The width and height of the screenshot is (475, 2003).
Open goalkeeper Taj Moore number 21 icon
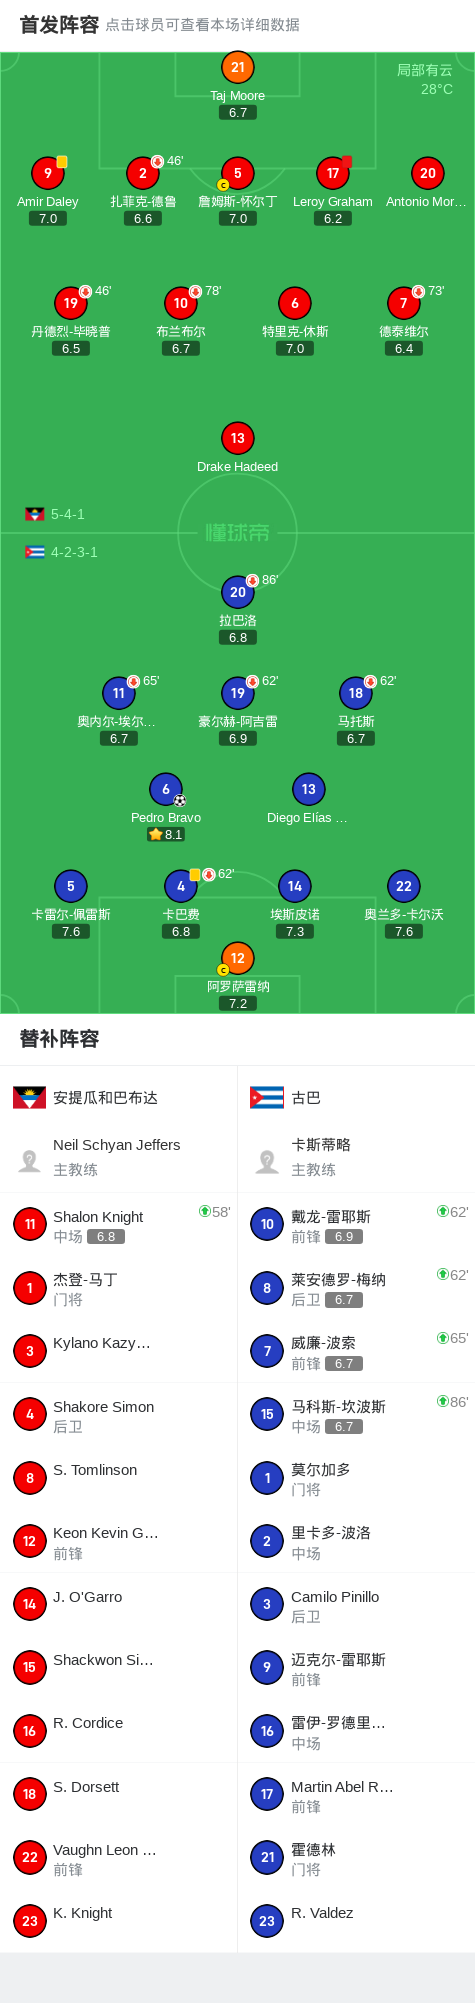coord(237,67)
